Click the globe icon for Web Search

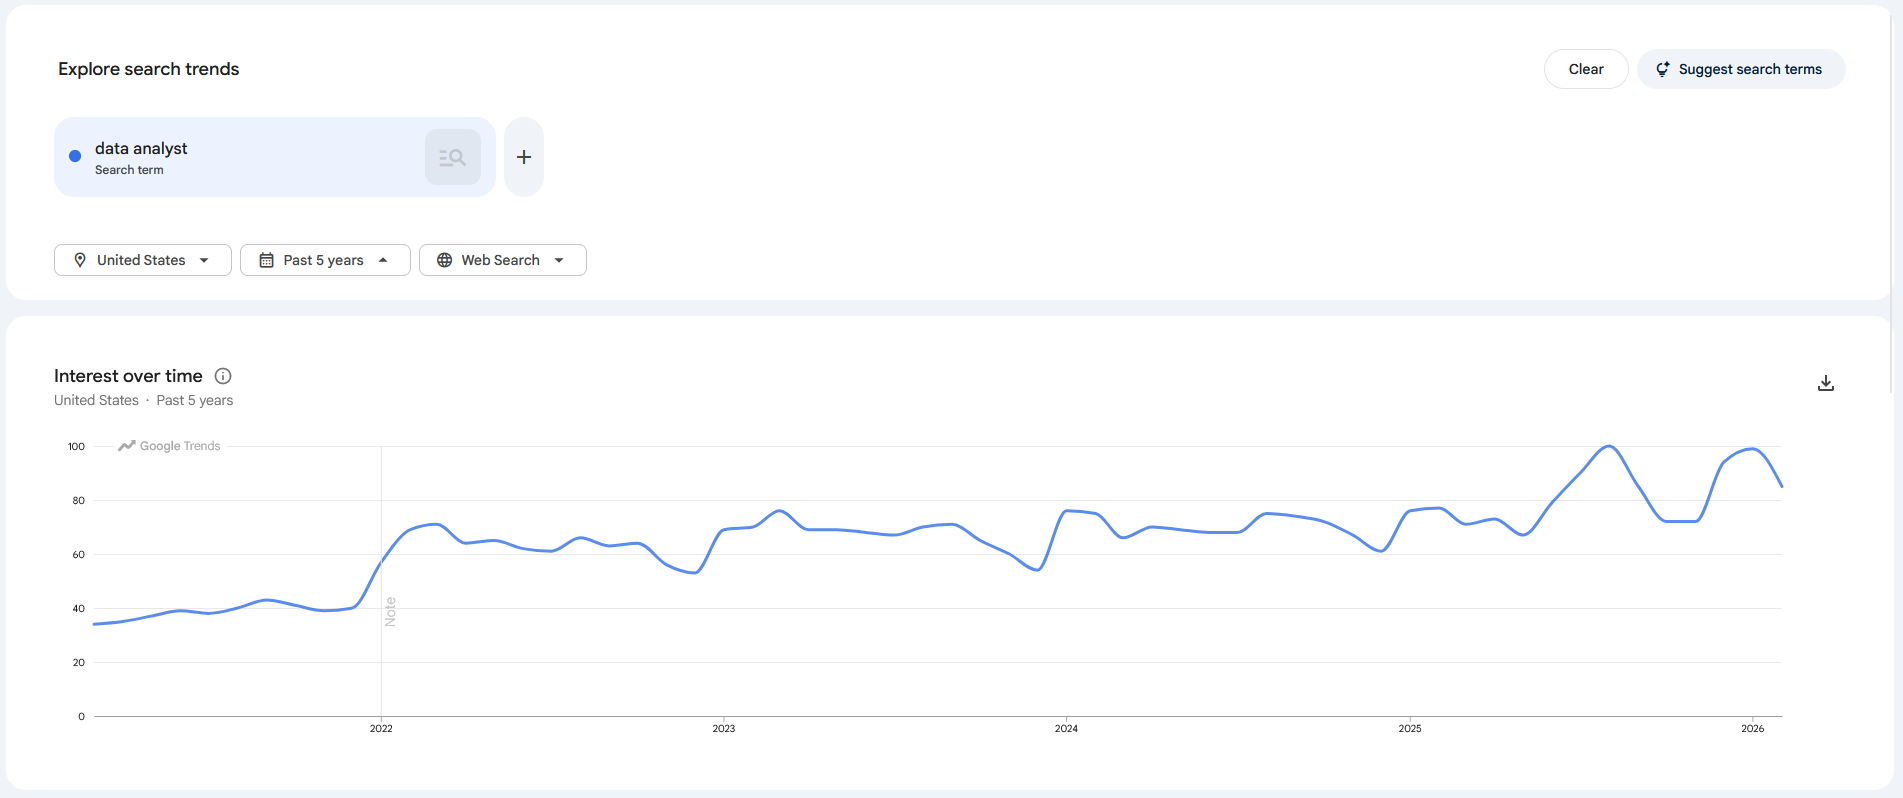coord(445,260)
